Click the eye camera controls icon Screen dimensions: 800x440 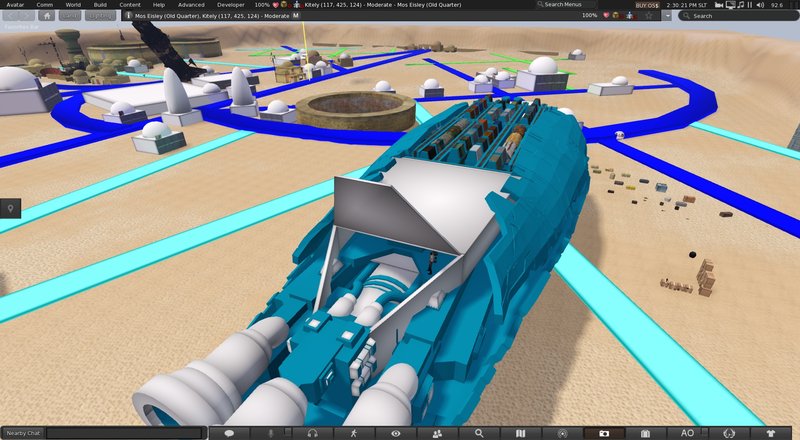(x=395, y=433)
